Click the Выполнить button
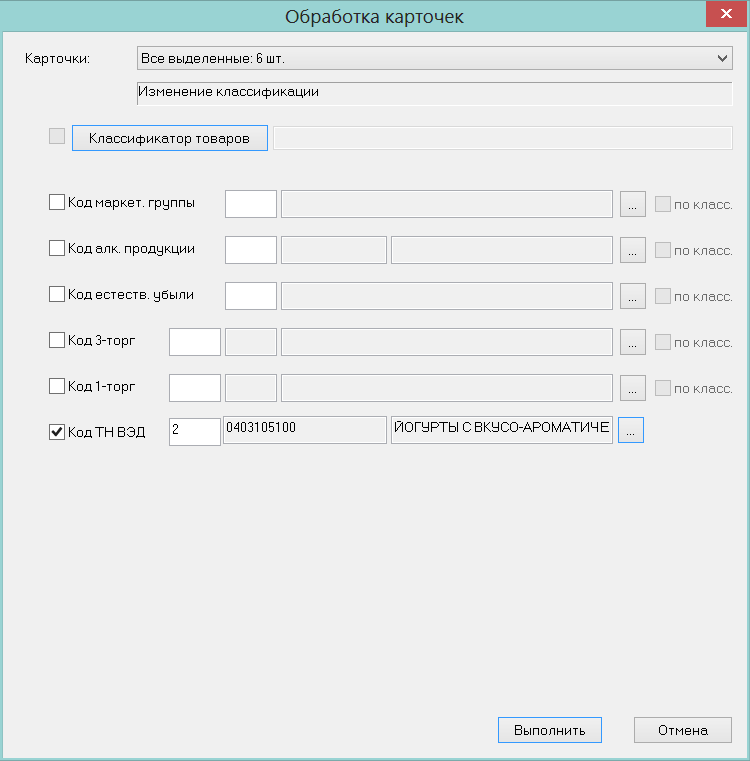This screenshot has height=761, width=750. [550, 730]
